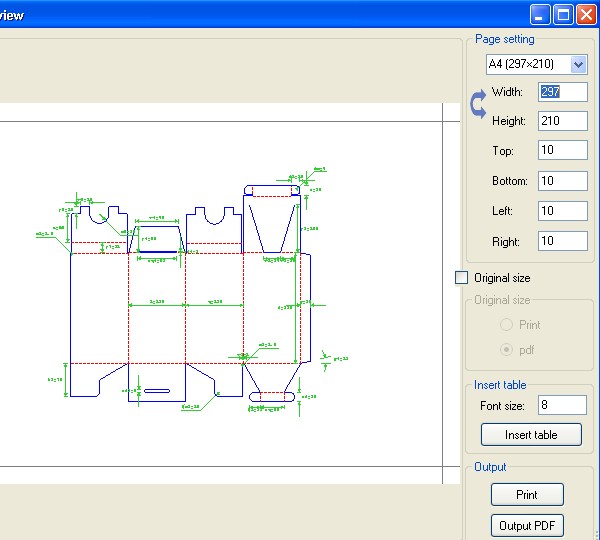The height and width of the screenshot is (540, 600).
Task: Swap width and height with rotate arrow icon
Action: 478,104
